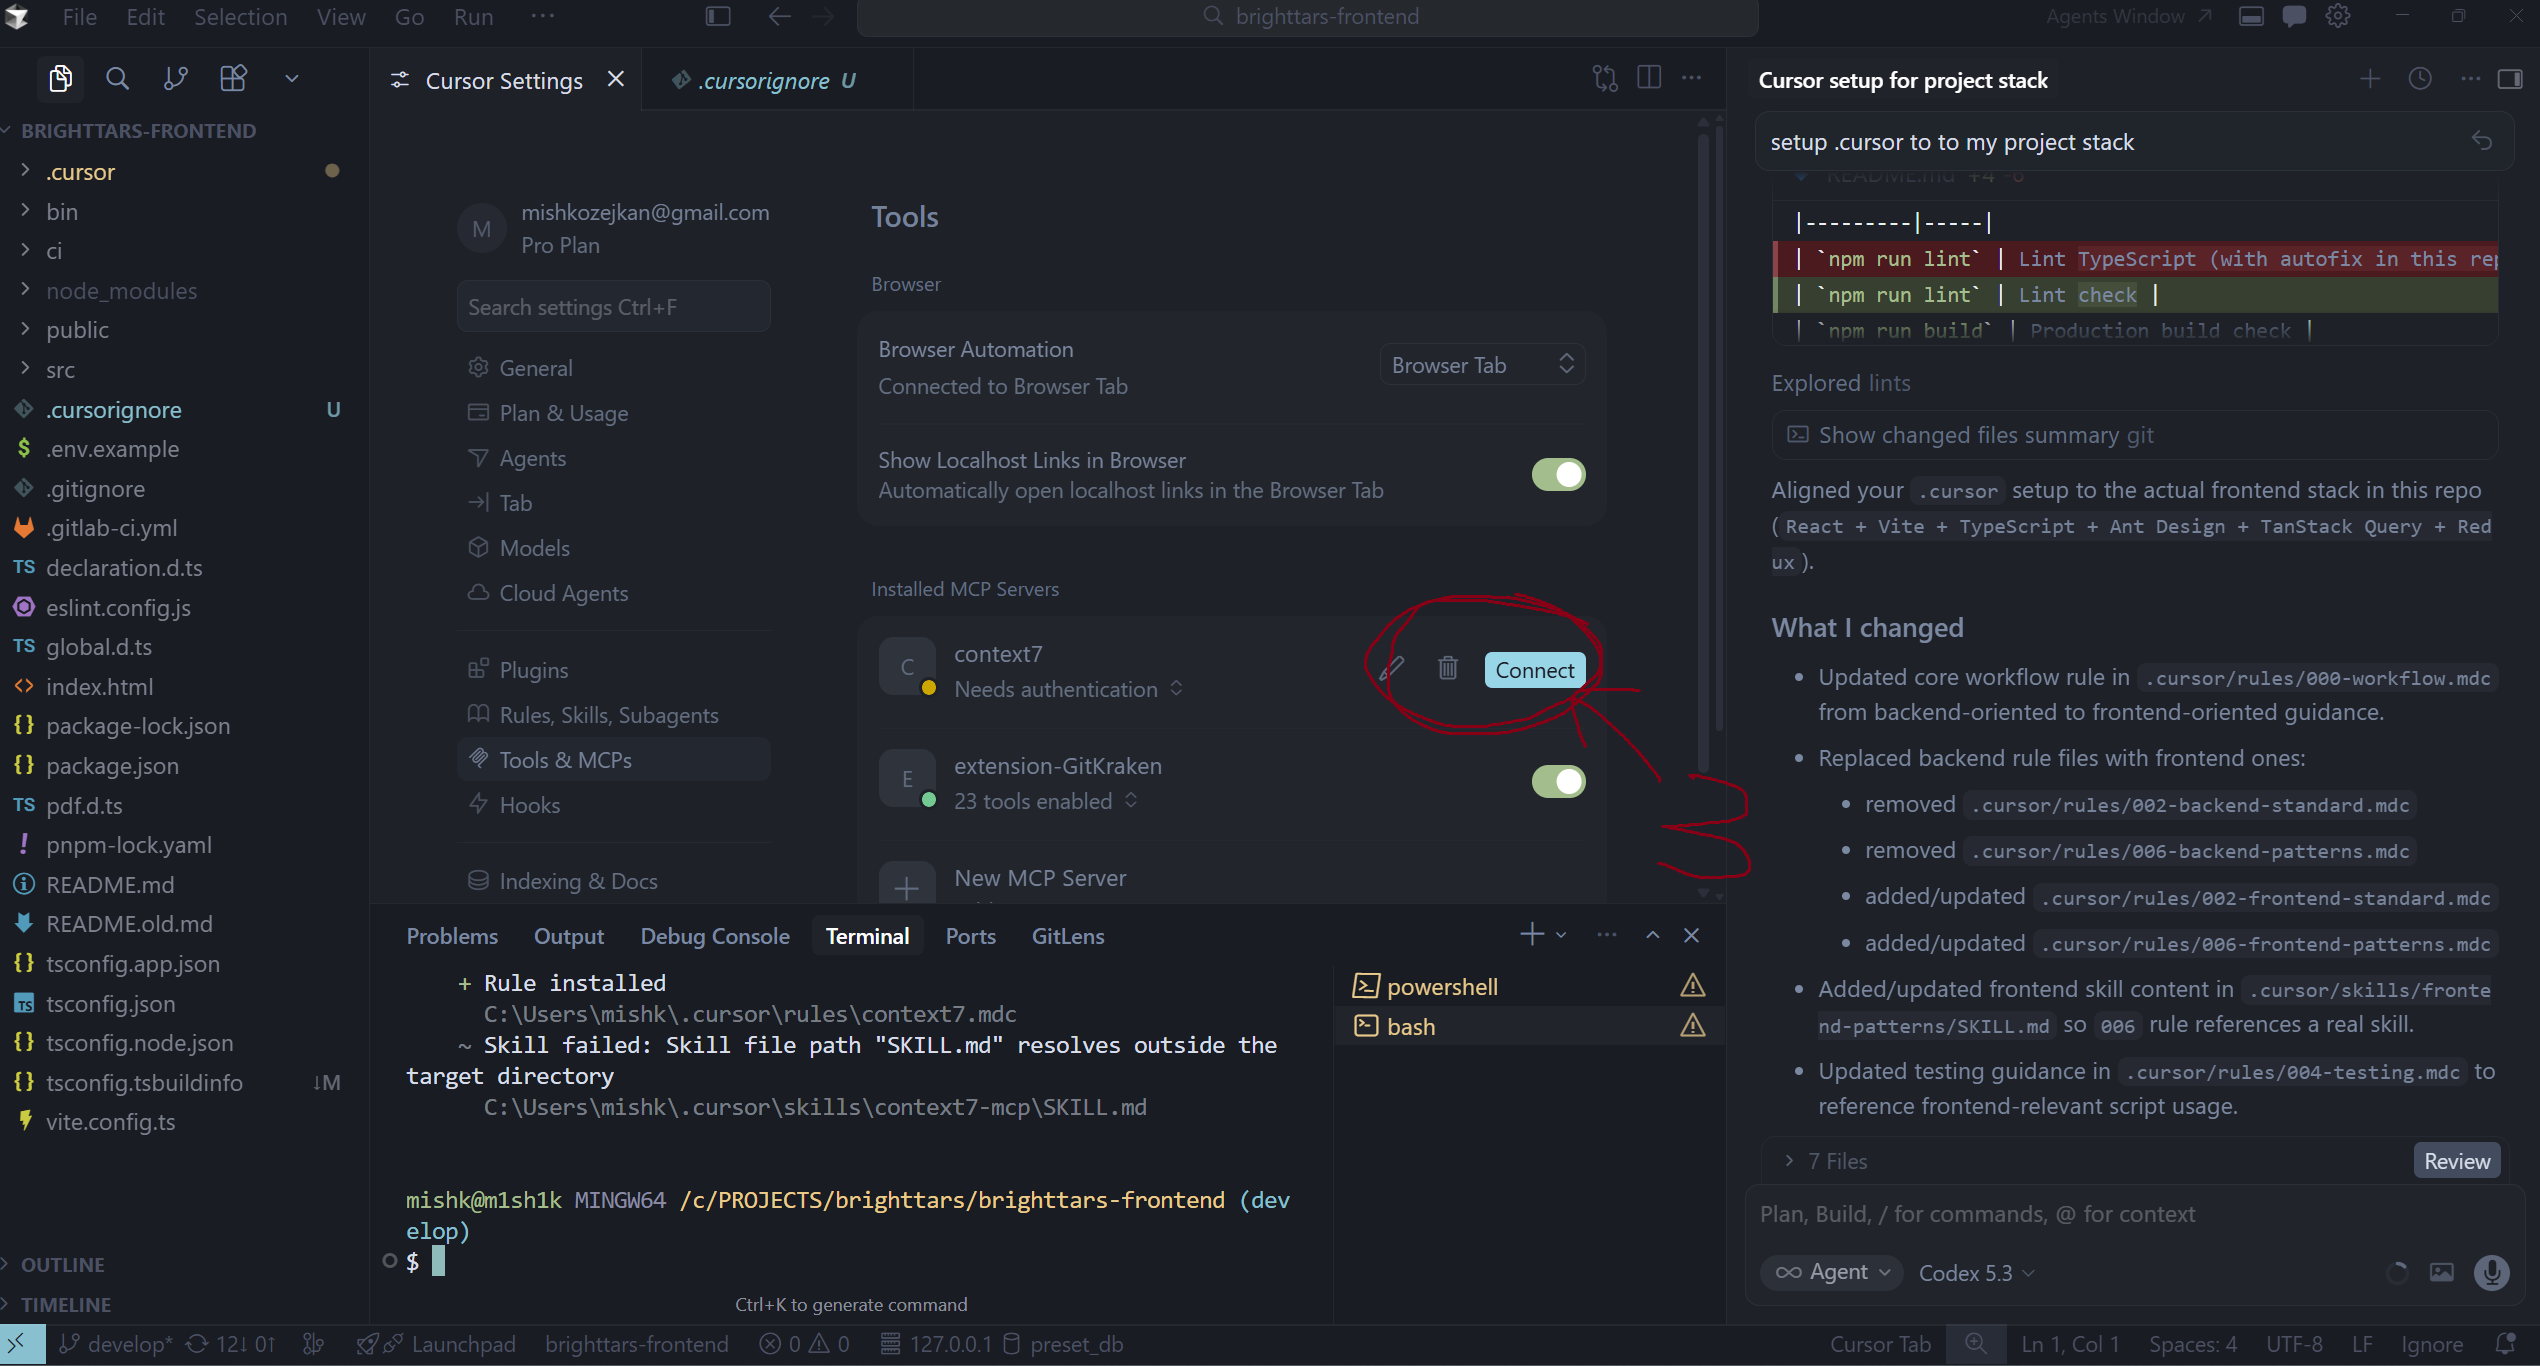This screenshot has width=2540, height=1366.
Task: Switch to the GitLens panel tab
Action: [x=1068, y=935]
